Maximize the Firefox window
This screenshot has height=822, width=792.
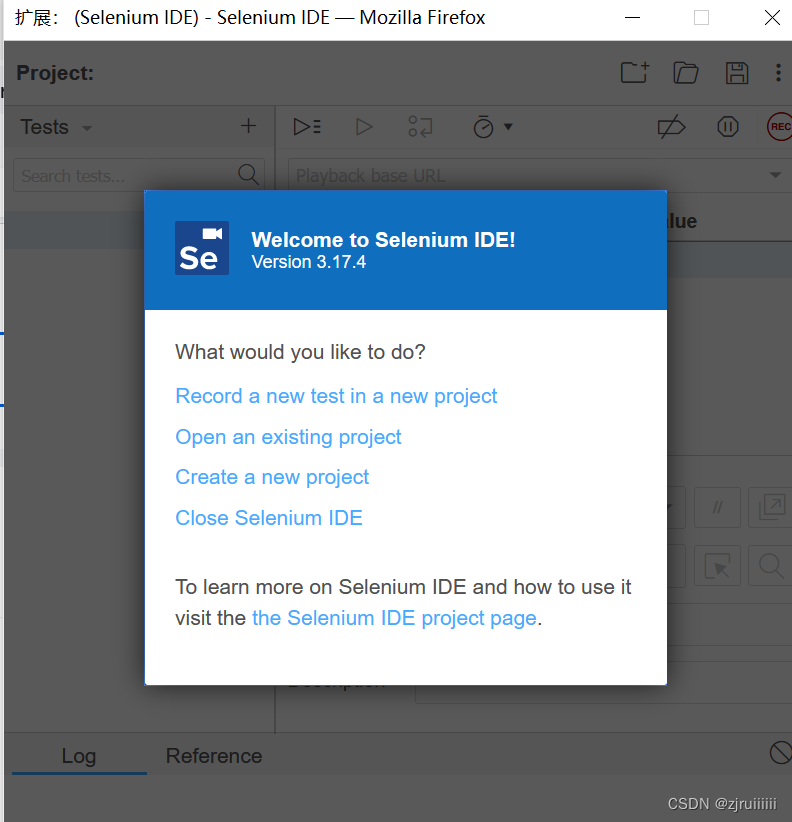click(701, 17)
